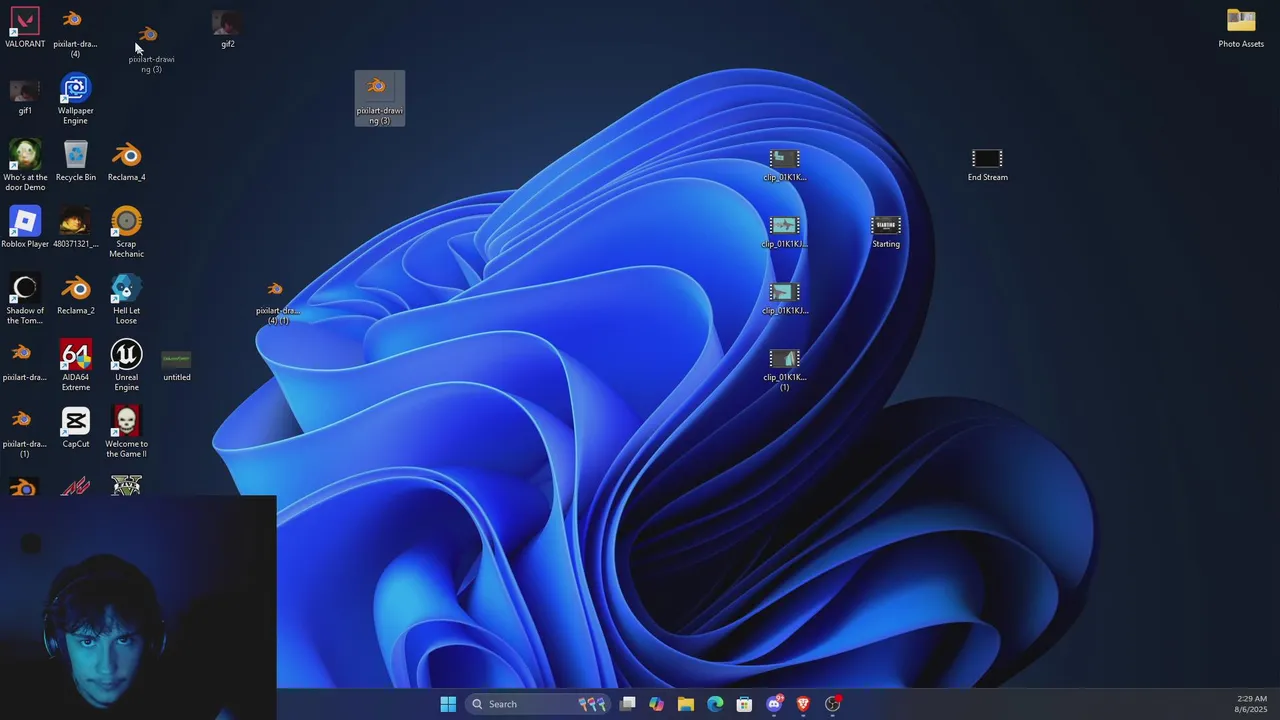Select the pixilart-dra... (4) (1) Blender file
Viewport: 1280px width, 720px height.
277,303
